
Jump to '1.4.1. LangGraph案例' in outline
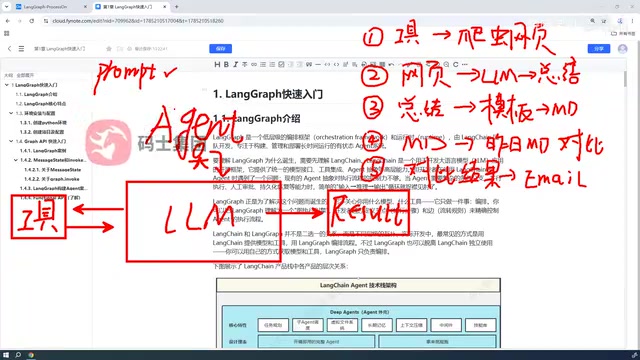pos(43,151)
